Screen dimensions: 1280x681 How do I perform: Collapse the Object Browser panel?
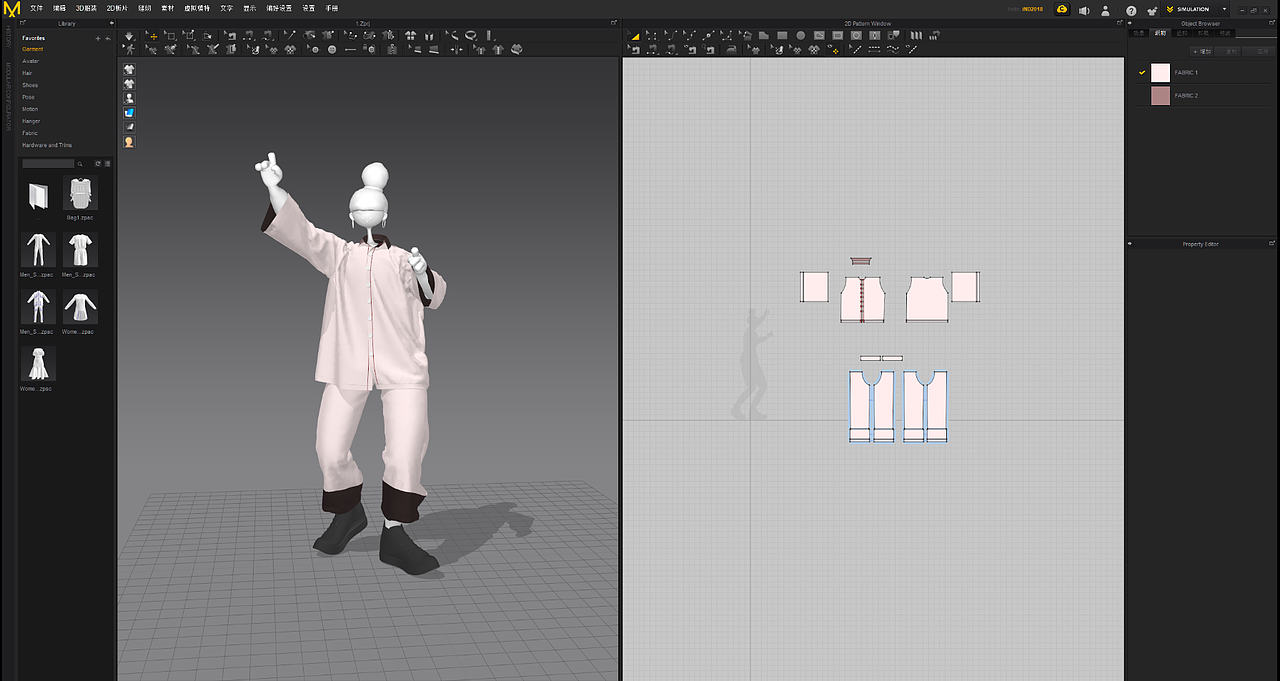coord(1130,23)
